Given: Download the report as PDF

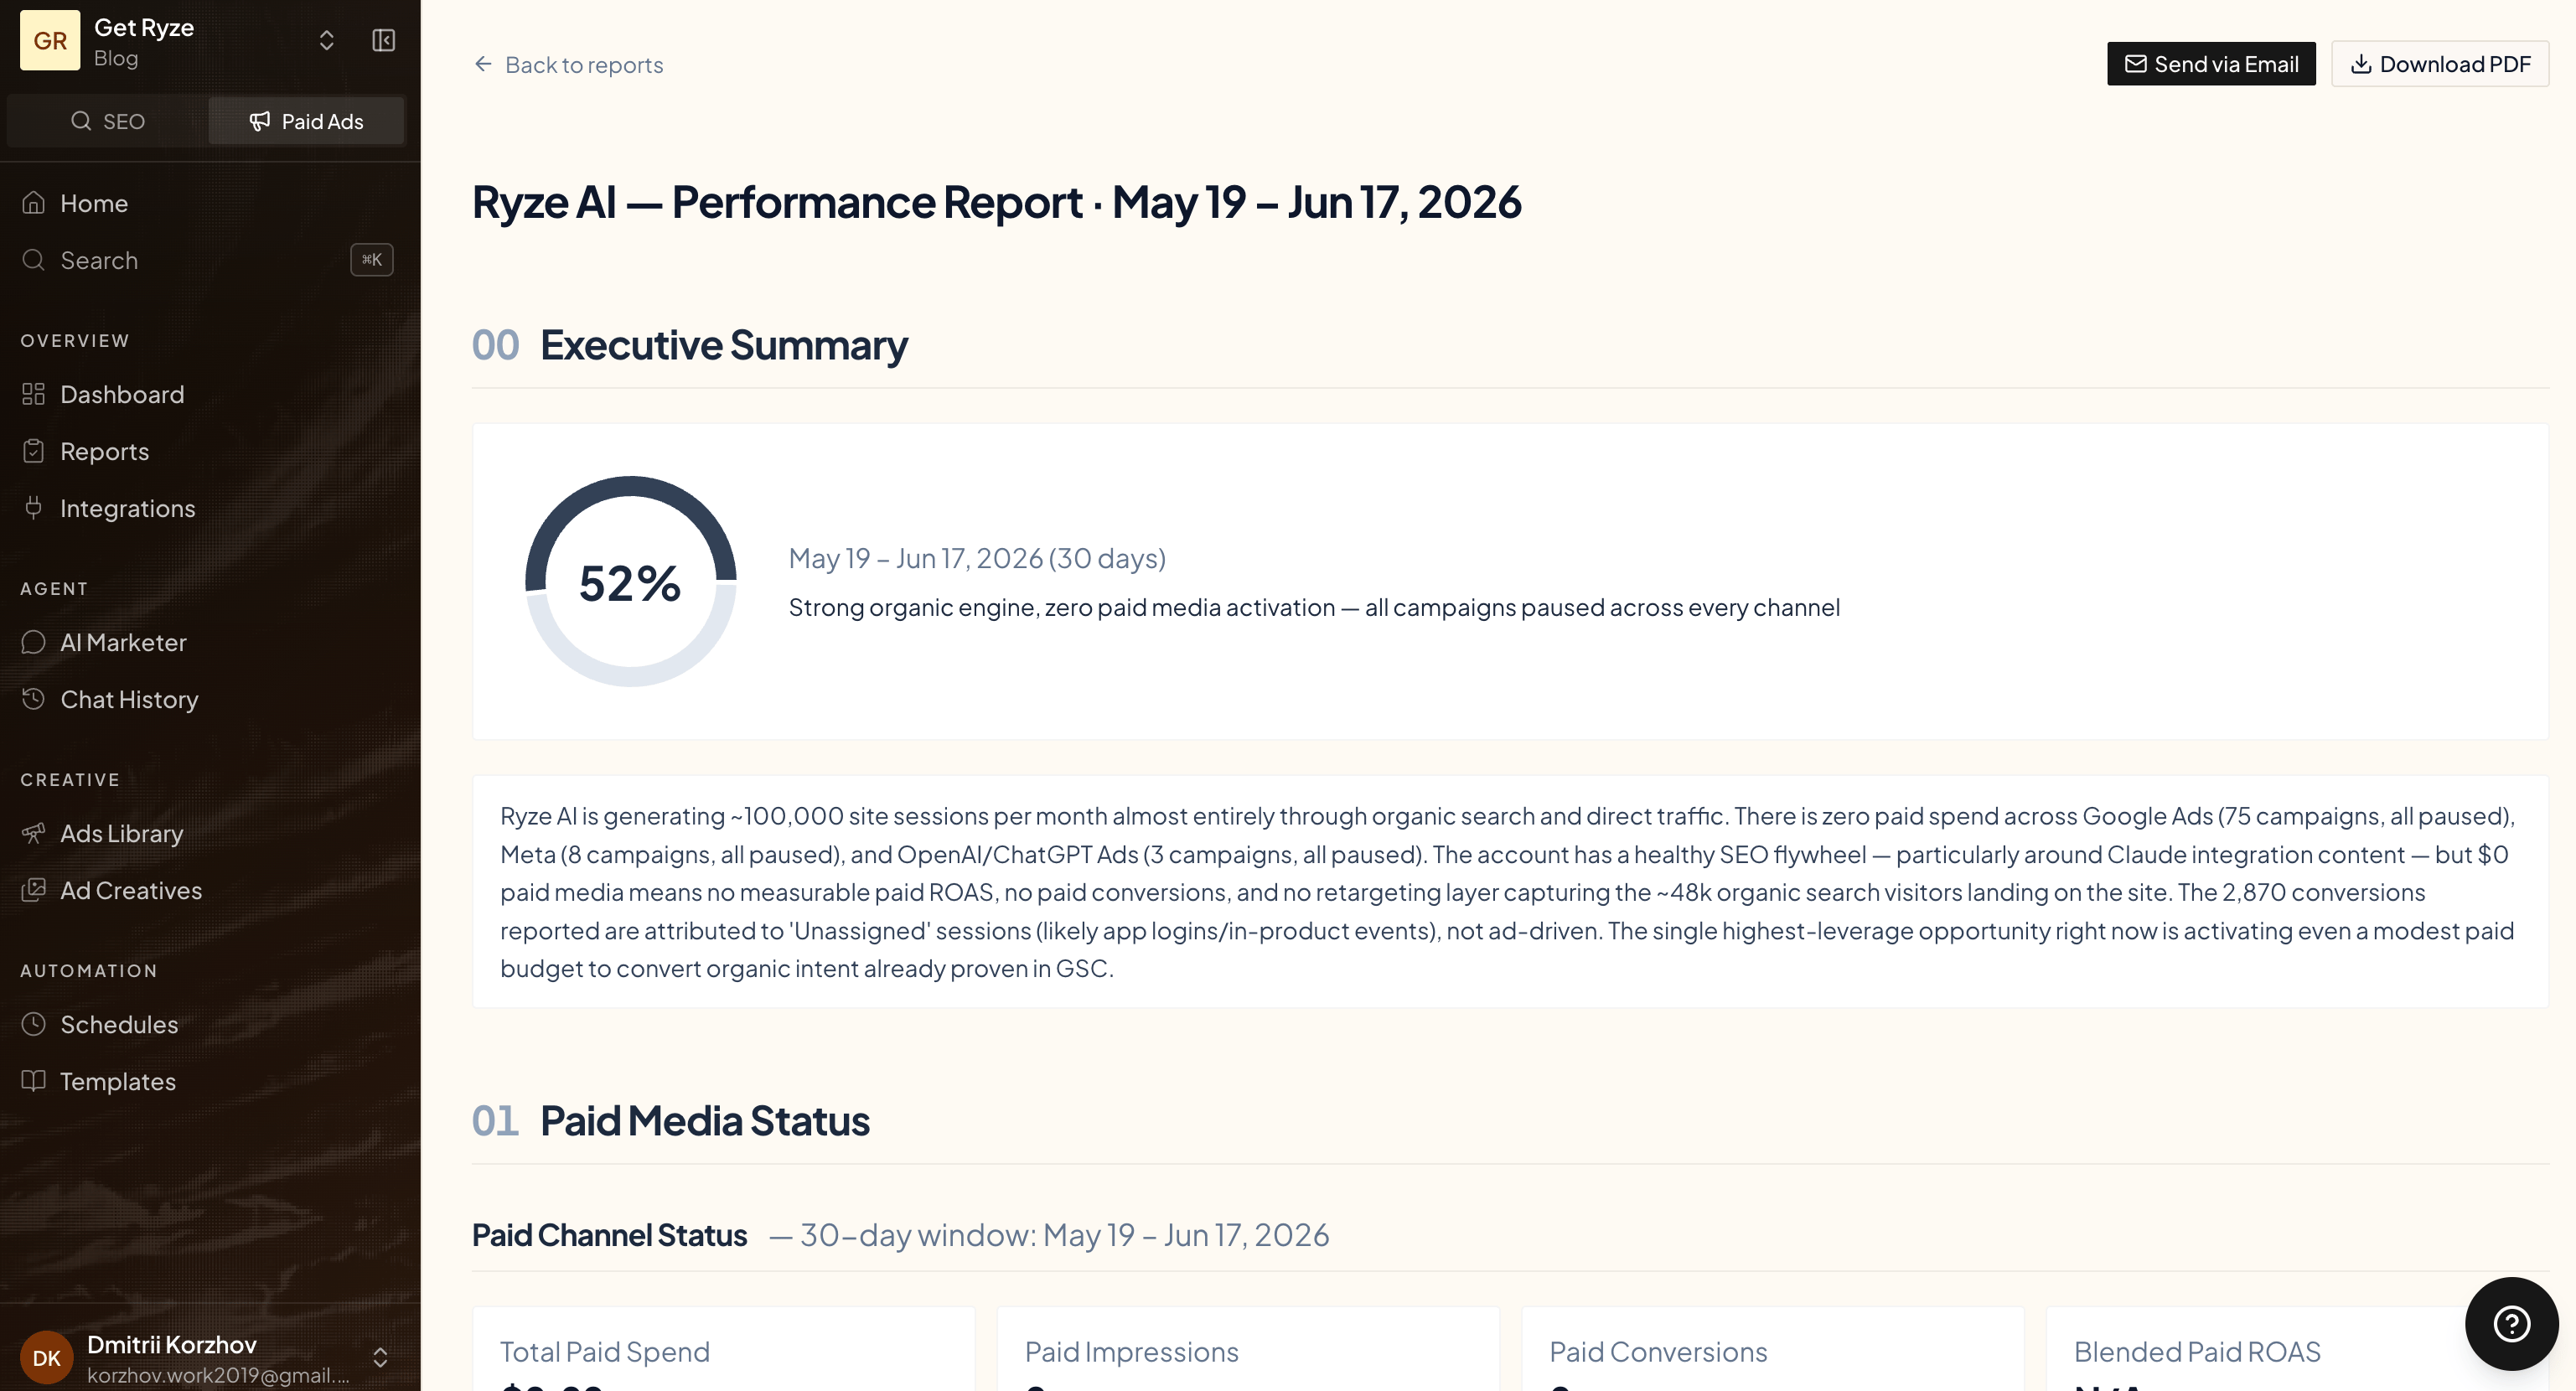Looking at the screenshot, I should pyautogui.click(x=2440, y=64).
